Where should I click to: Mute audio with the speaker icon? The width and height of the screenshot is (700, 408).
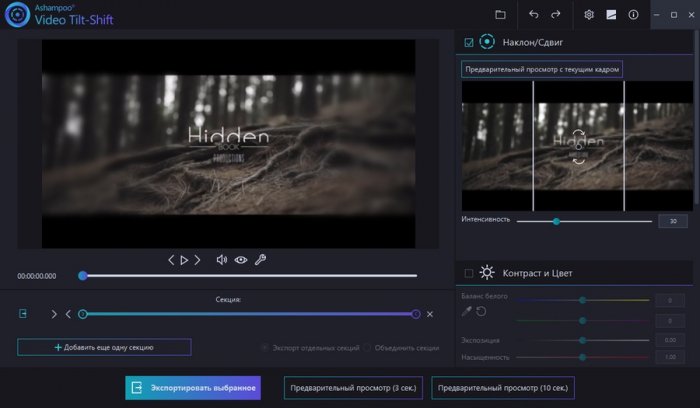click(222, 260)
